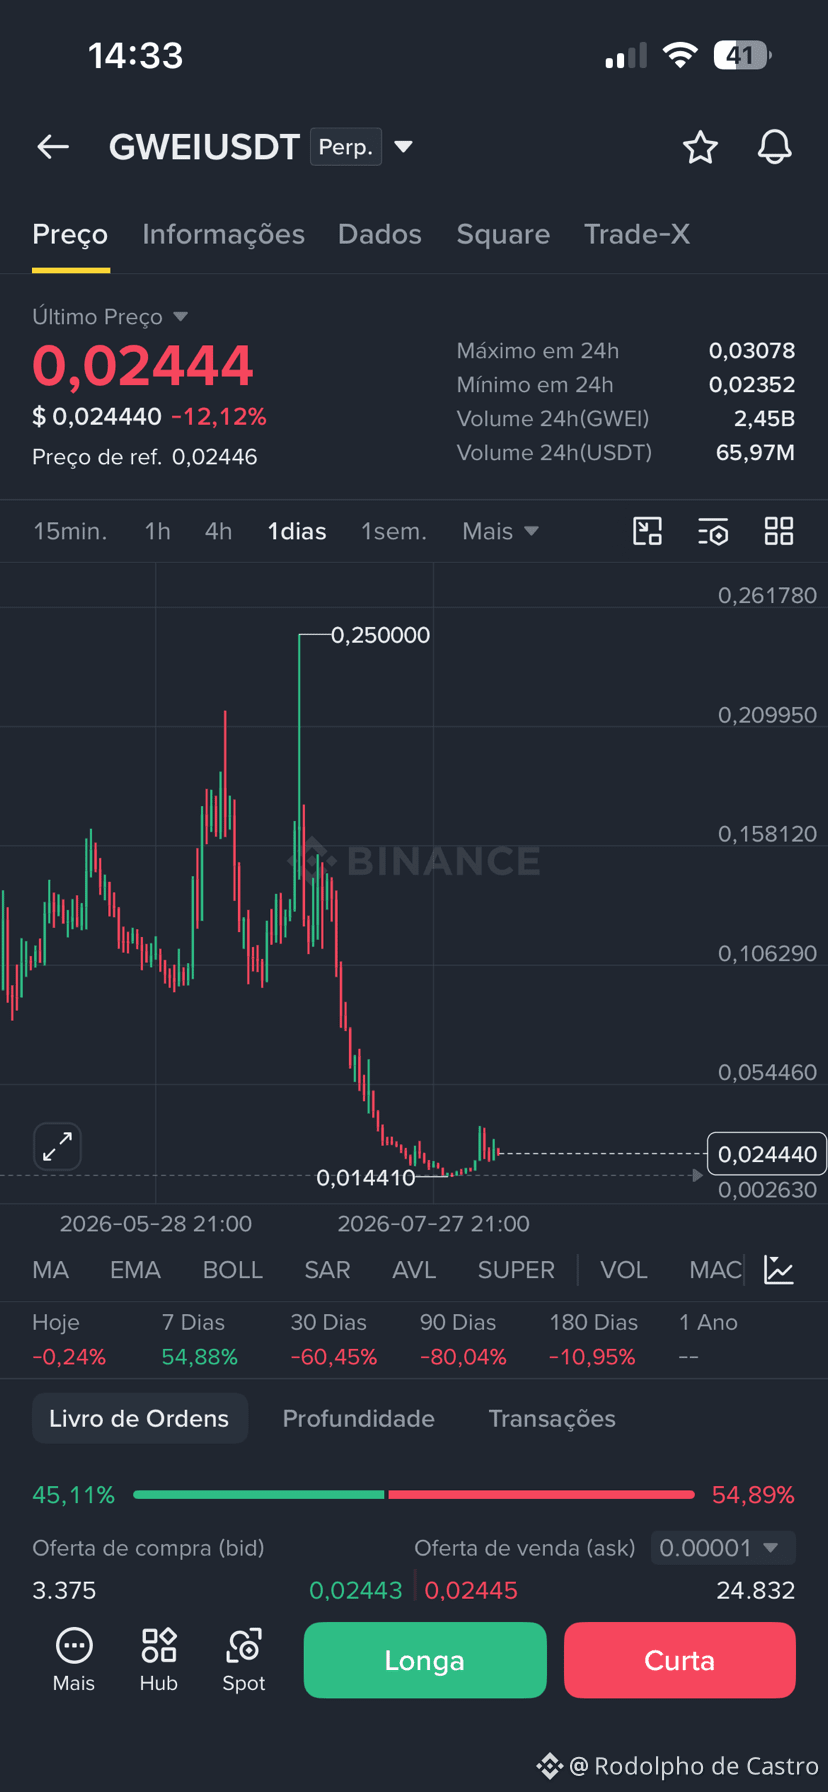Viewport: 828px width, 1792px height.
Task: Toggle the SUPER indicator
Action: tap(516, 1270)
